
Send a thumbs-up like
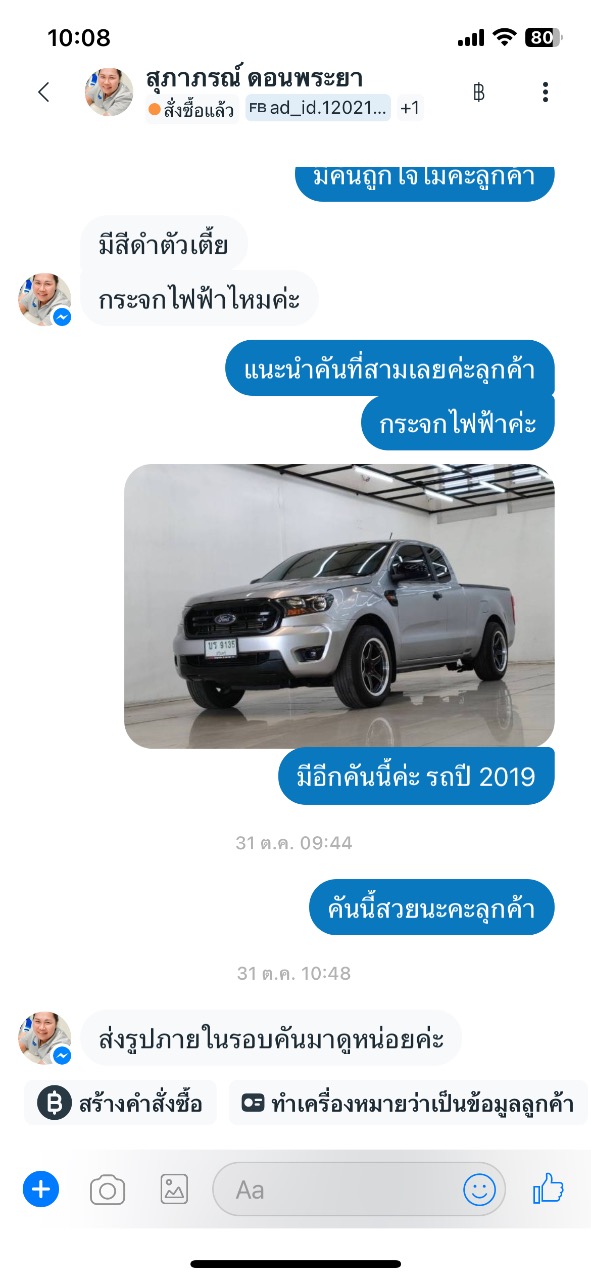point(548,1188)
